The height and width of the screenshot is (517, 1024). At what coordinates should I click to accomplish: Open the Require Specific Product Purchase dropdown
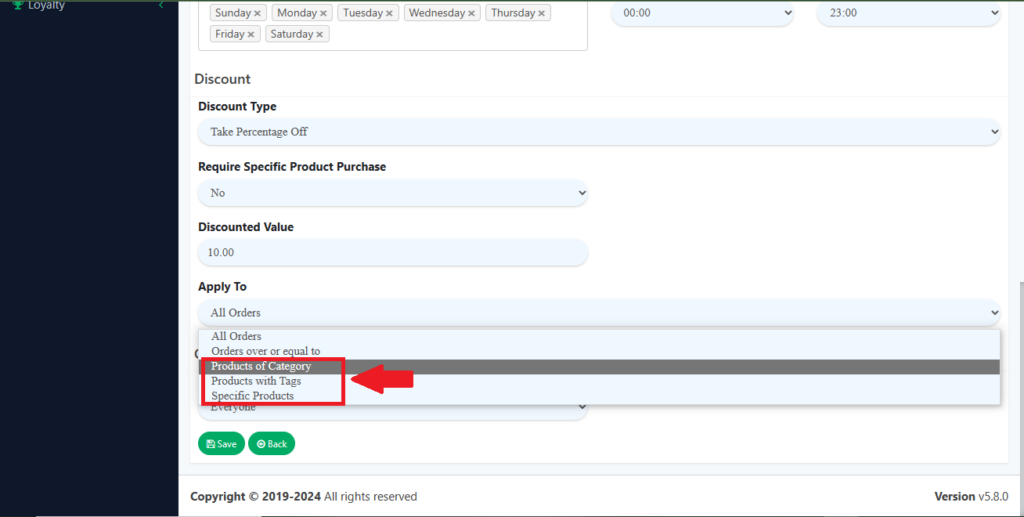pyautogui.click(x=392, y=192)
